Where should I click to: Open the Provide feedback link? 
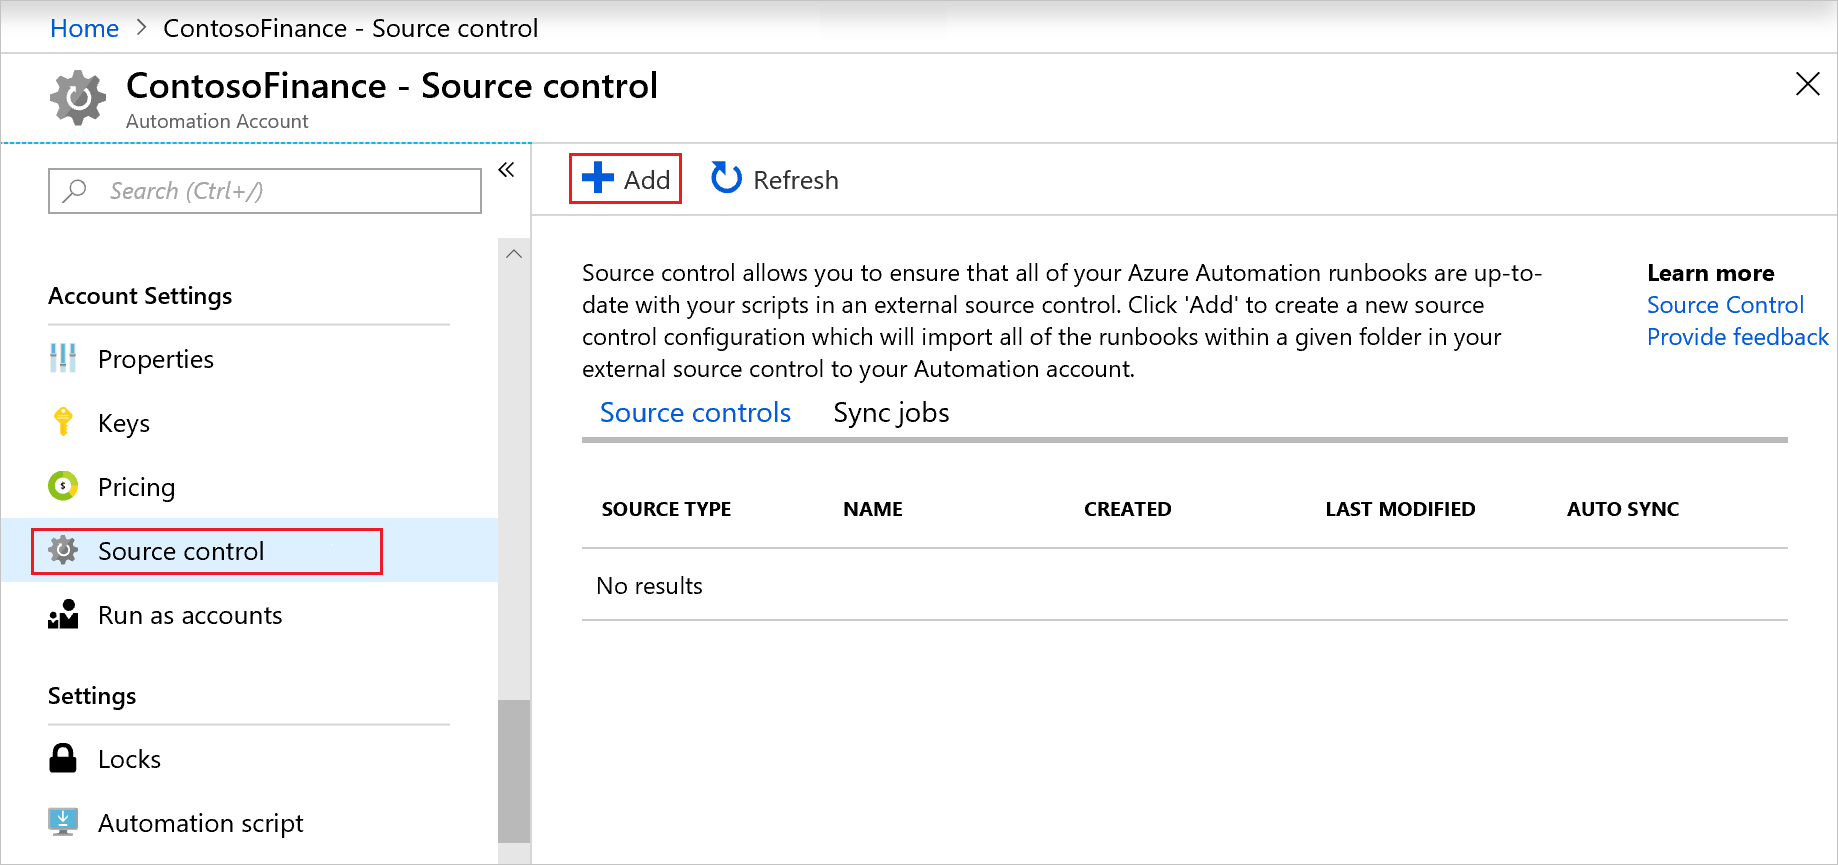(x=1737, y=337)
